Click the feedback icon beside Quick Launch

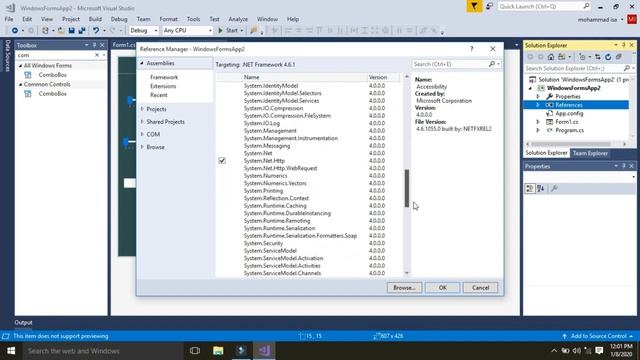pos(489,6)
